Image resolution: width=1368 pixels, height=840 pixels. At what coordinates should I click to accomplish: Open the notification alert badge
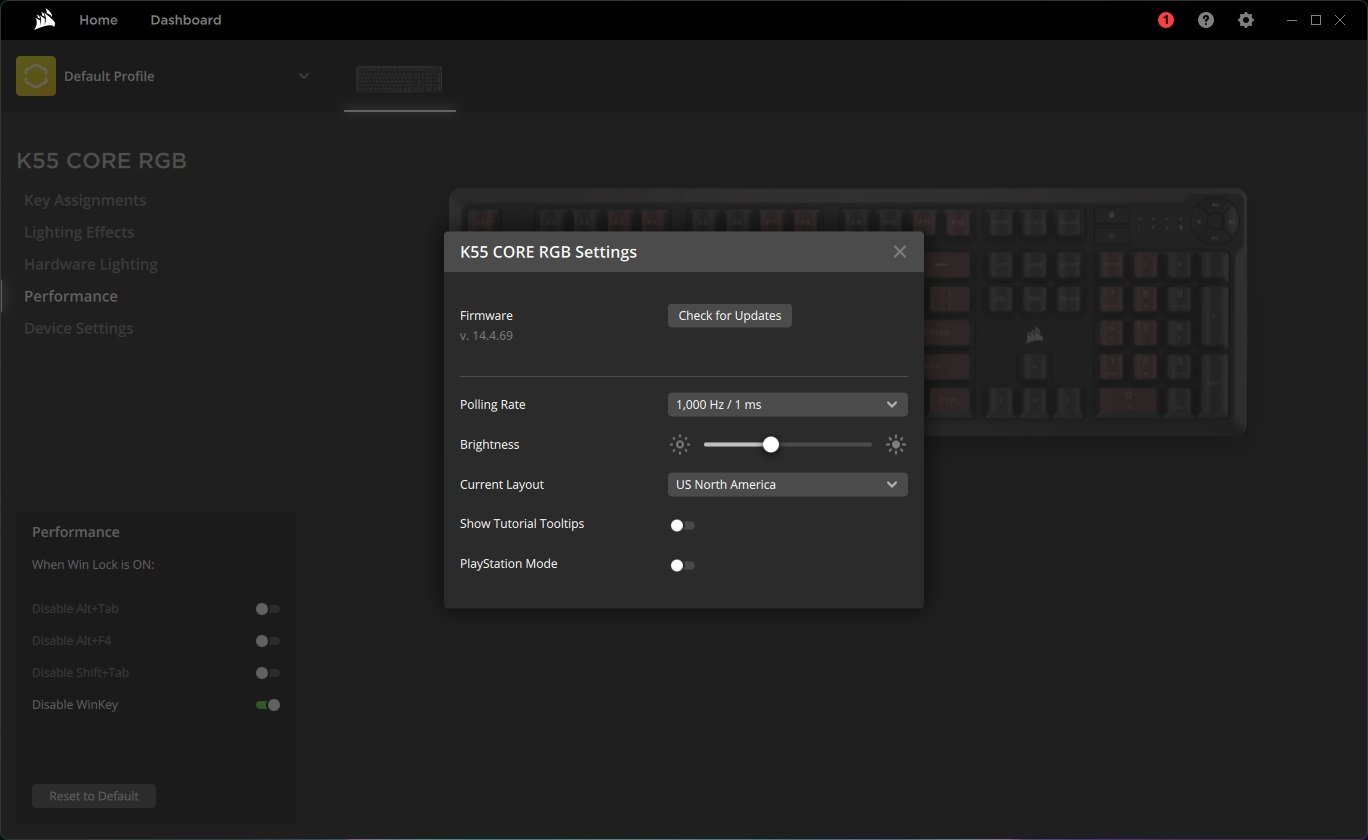[1166, 20]
